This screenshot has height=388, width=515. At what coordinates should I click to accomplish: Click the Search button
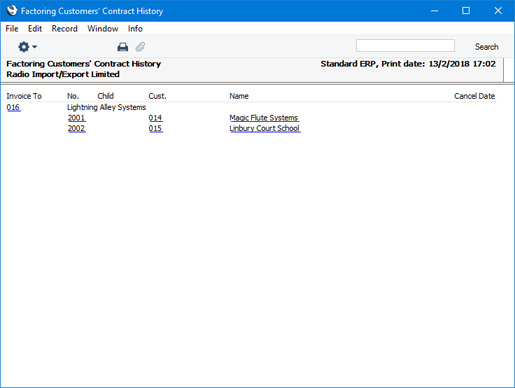(x=486, y=47)
